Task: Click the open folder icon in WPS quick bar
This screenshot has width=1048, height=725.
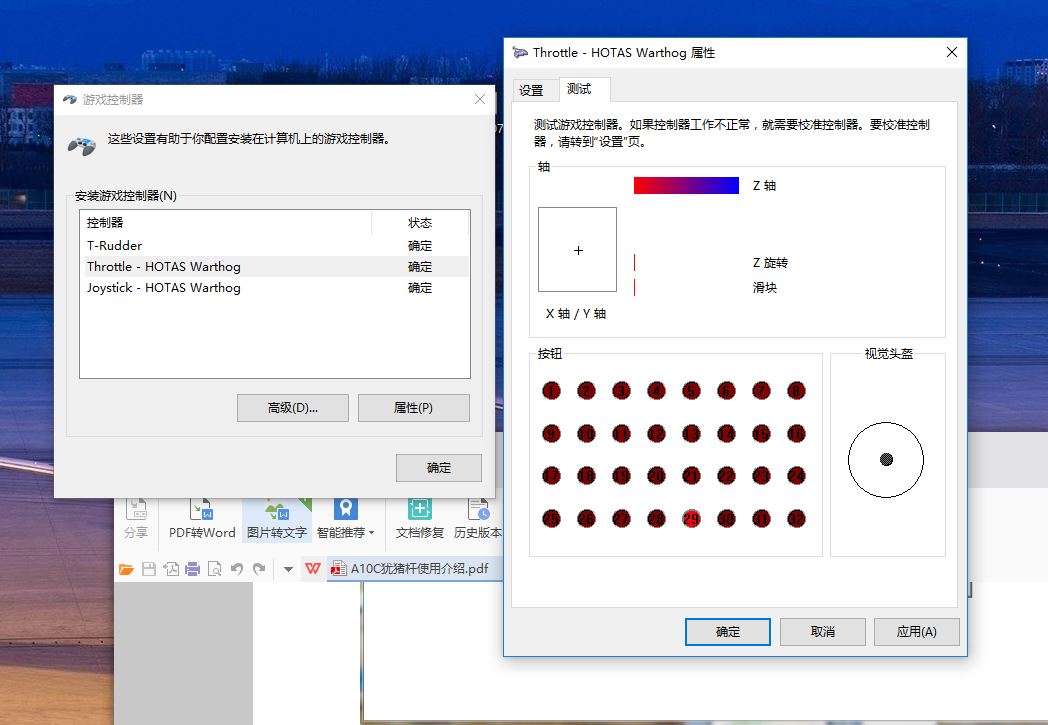Action: (x=126, y=569)
